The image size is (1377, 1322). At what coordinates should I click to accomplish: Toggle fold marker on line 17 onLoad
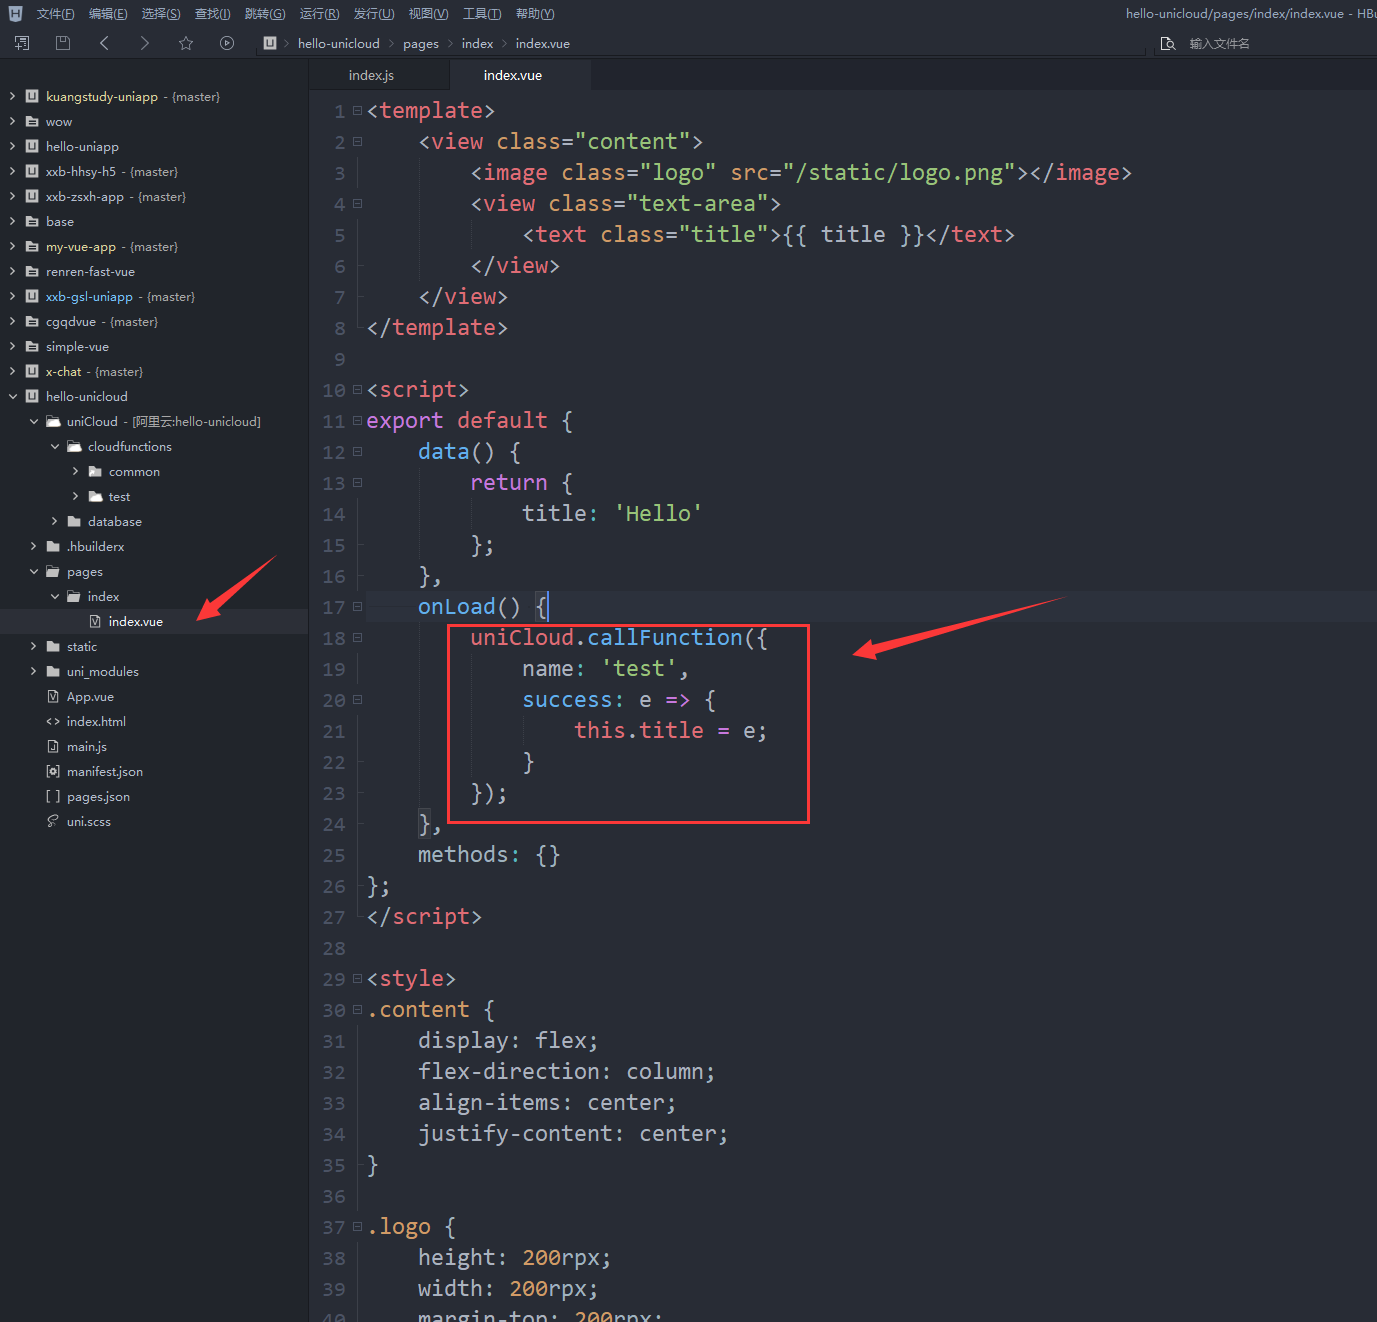(x=357, y=607)
